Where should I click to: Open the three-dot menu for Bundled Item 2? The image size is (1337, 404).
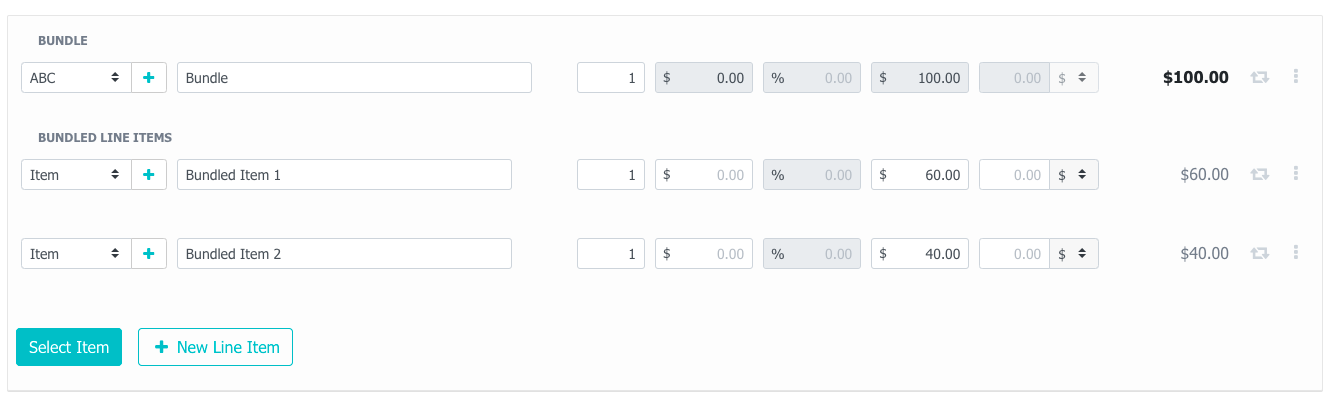[1296, 252]
